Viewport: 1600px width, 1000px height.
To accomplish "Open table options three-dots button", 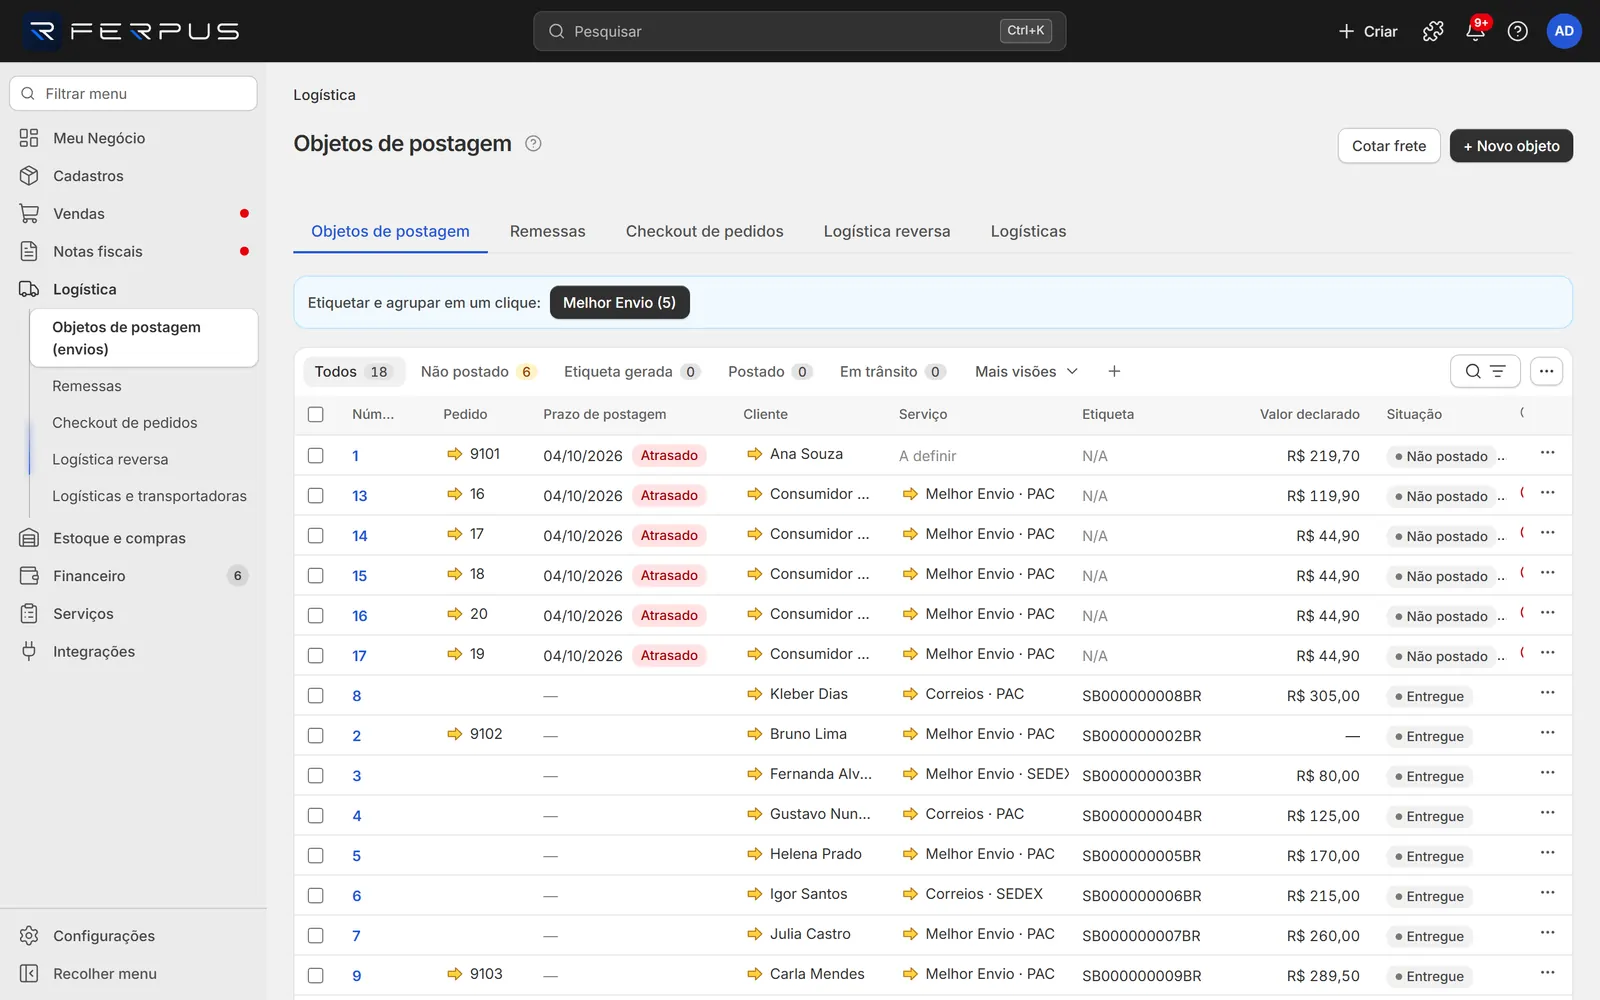I will pyautogui.click(x=1546, y=371).
